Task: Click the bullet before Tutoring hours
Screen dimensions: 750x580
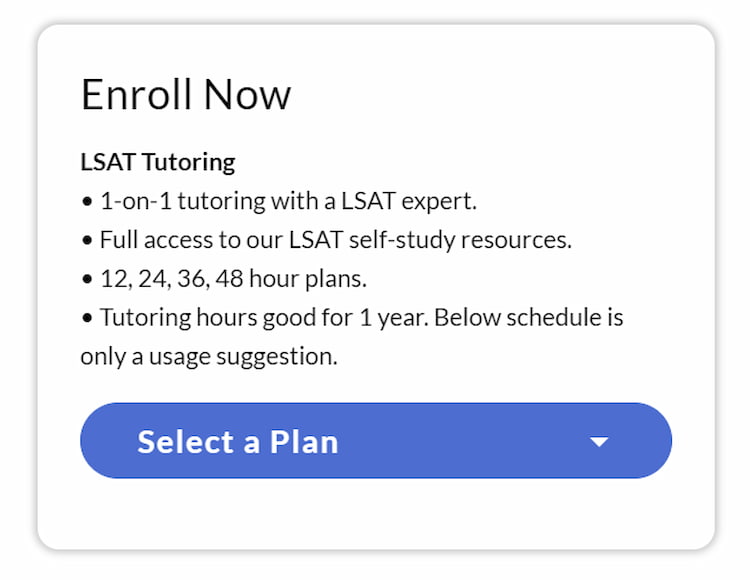Action: pos(87,318)
